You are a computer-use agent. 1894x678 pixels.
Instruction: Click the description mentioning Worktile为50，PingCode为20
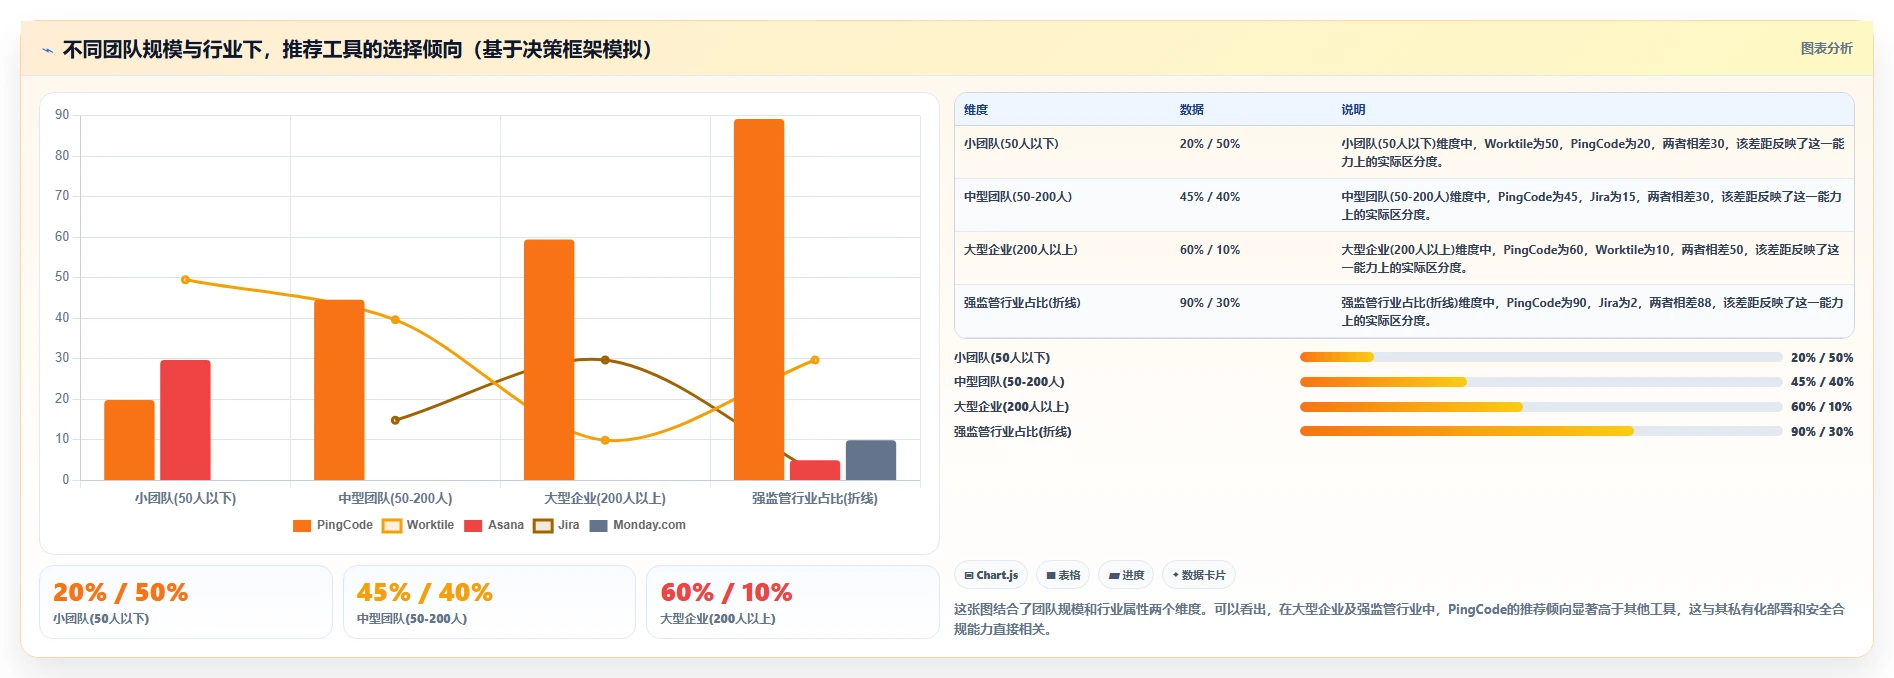(1592, 153)
